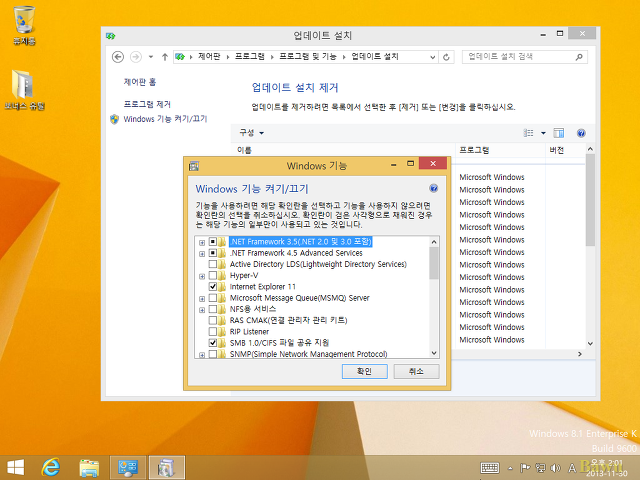Click the help icon in Windows 기능 dialog
640x480 pixels.
[433, 188]
